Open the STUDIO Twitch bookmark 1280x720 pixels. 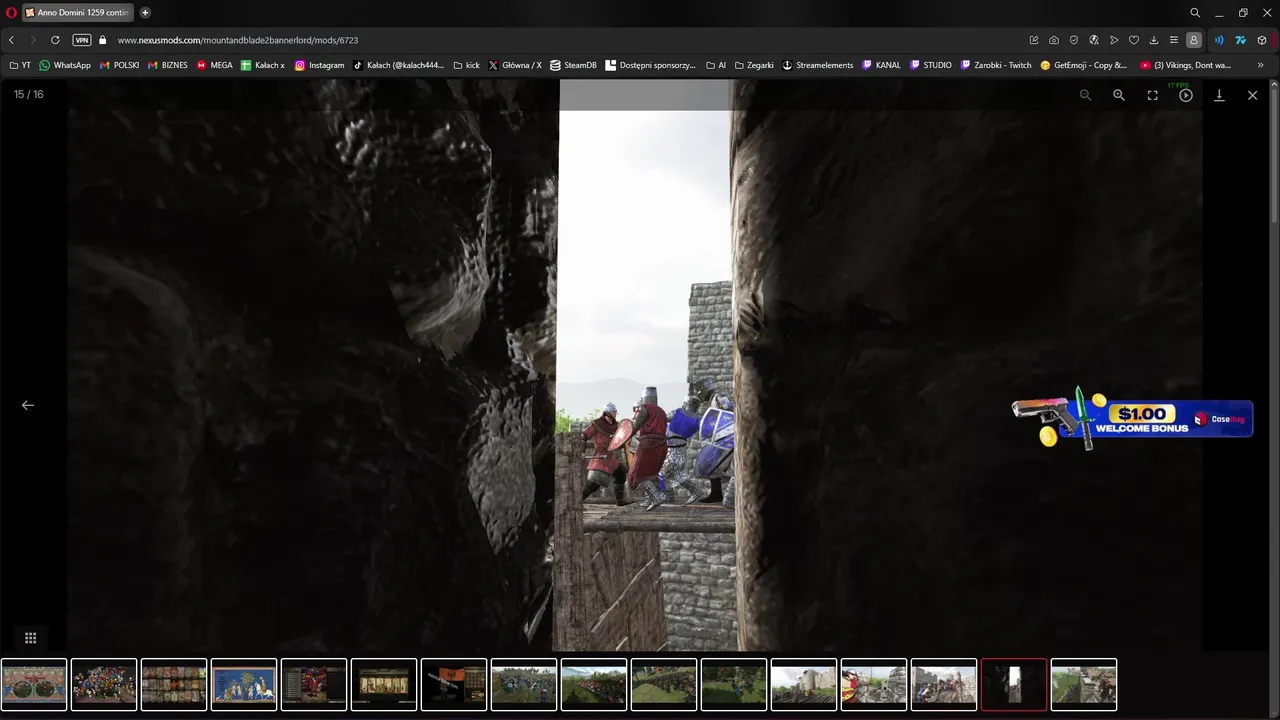(931, 65)
